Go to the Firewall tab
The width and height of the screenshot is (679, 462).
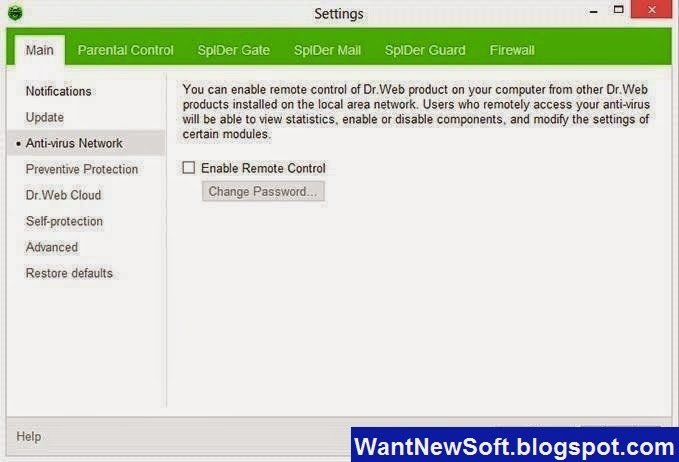click(x=512, y=50)
